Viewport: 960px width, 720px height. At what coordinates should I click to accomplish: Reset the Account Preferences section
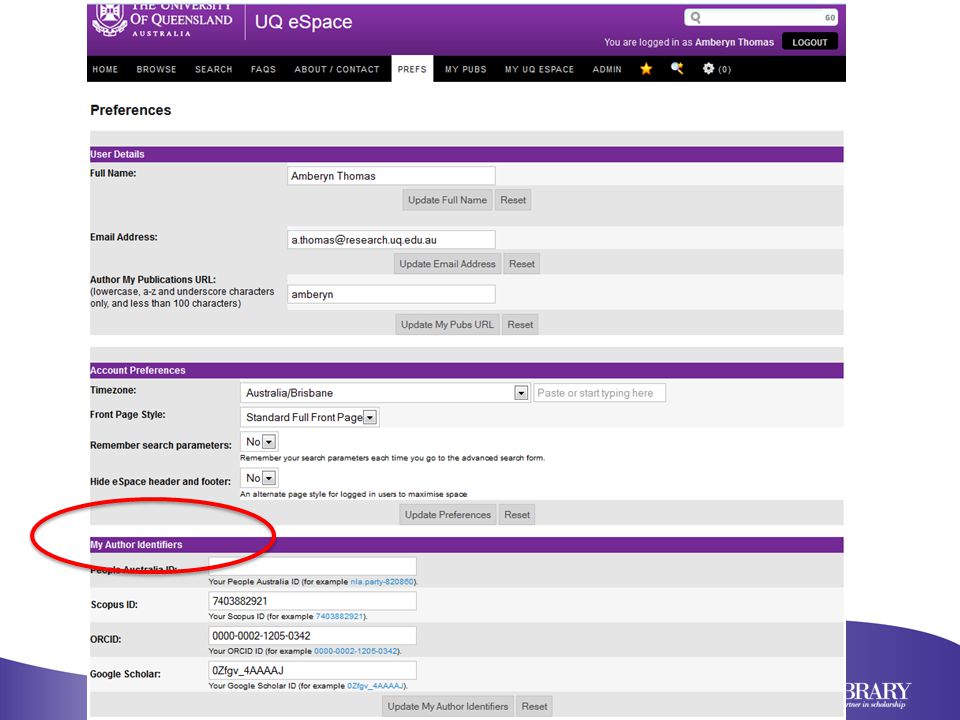pos(517,515)
